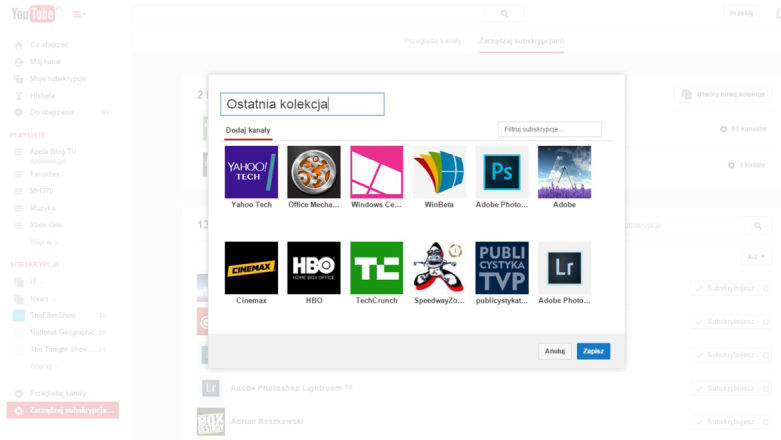Click the Prześlij upload button

741,13
